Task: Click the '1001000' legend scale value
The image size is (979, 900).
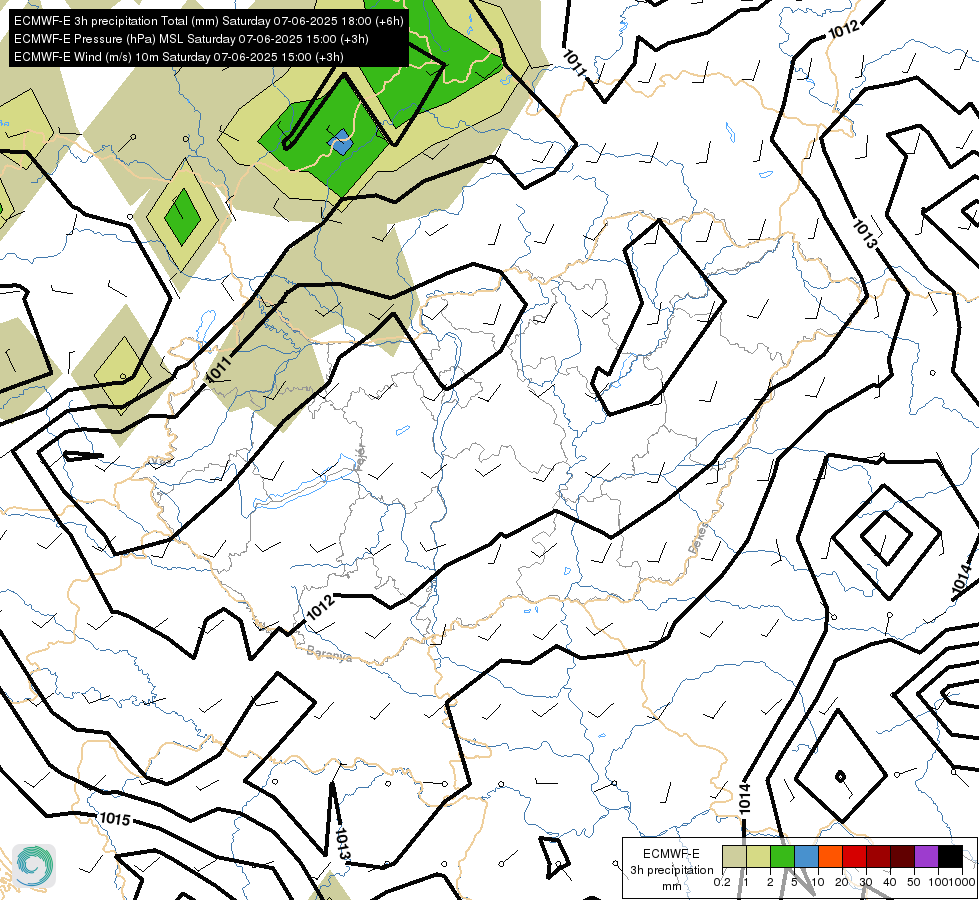Action: pyautogui.click(x=950, y=882)
